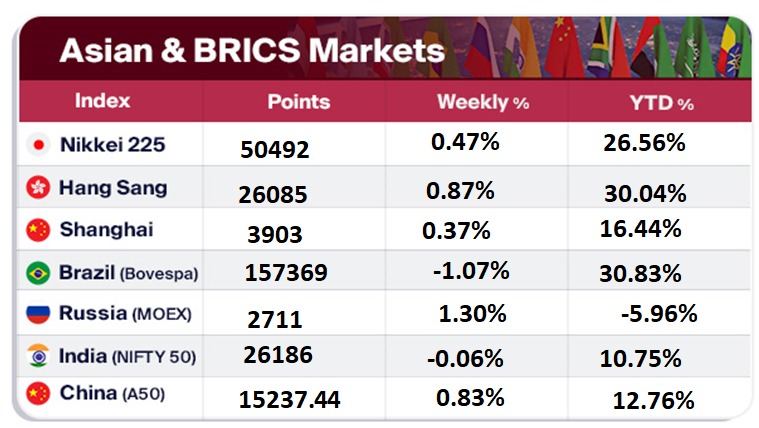Click the Brazil flag icon

tap(39, 272)
